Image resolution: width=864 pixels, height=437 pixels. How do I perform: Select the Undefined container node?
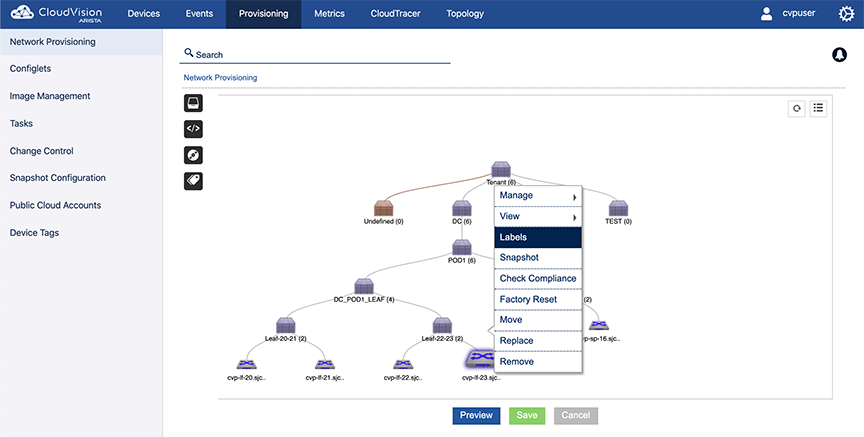click(x=384, y=208)
